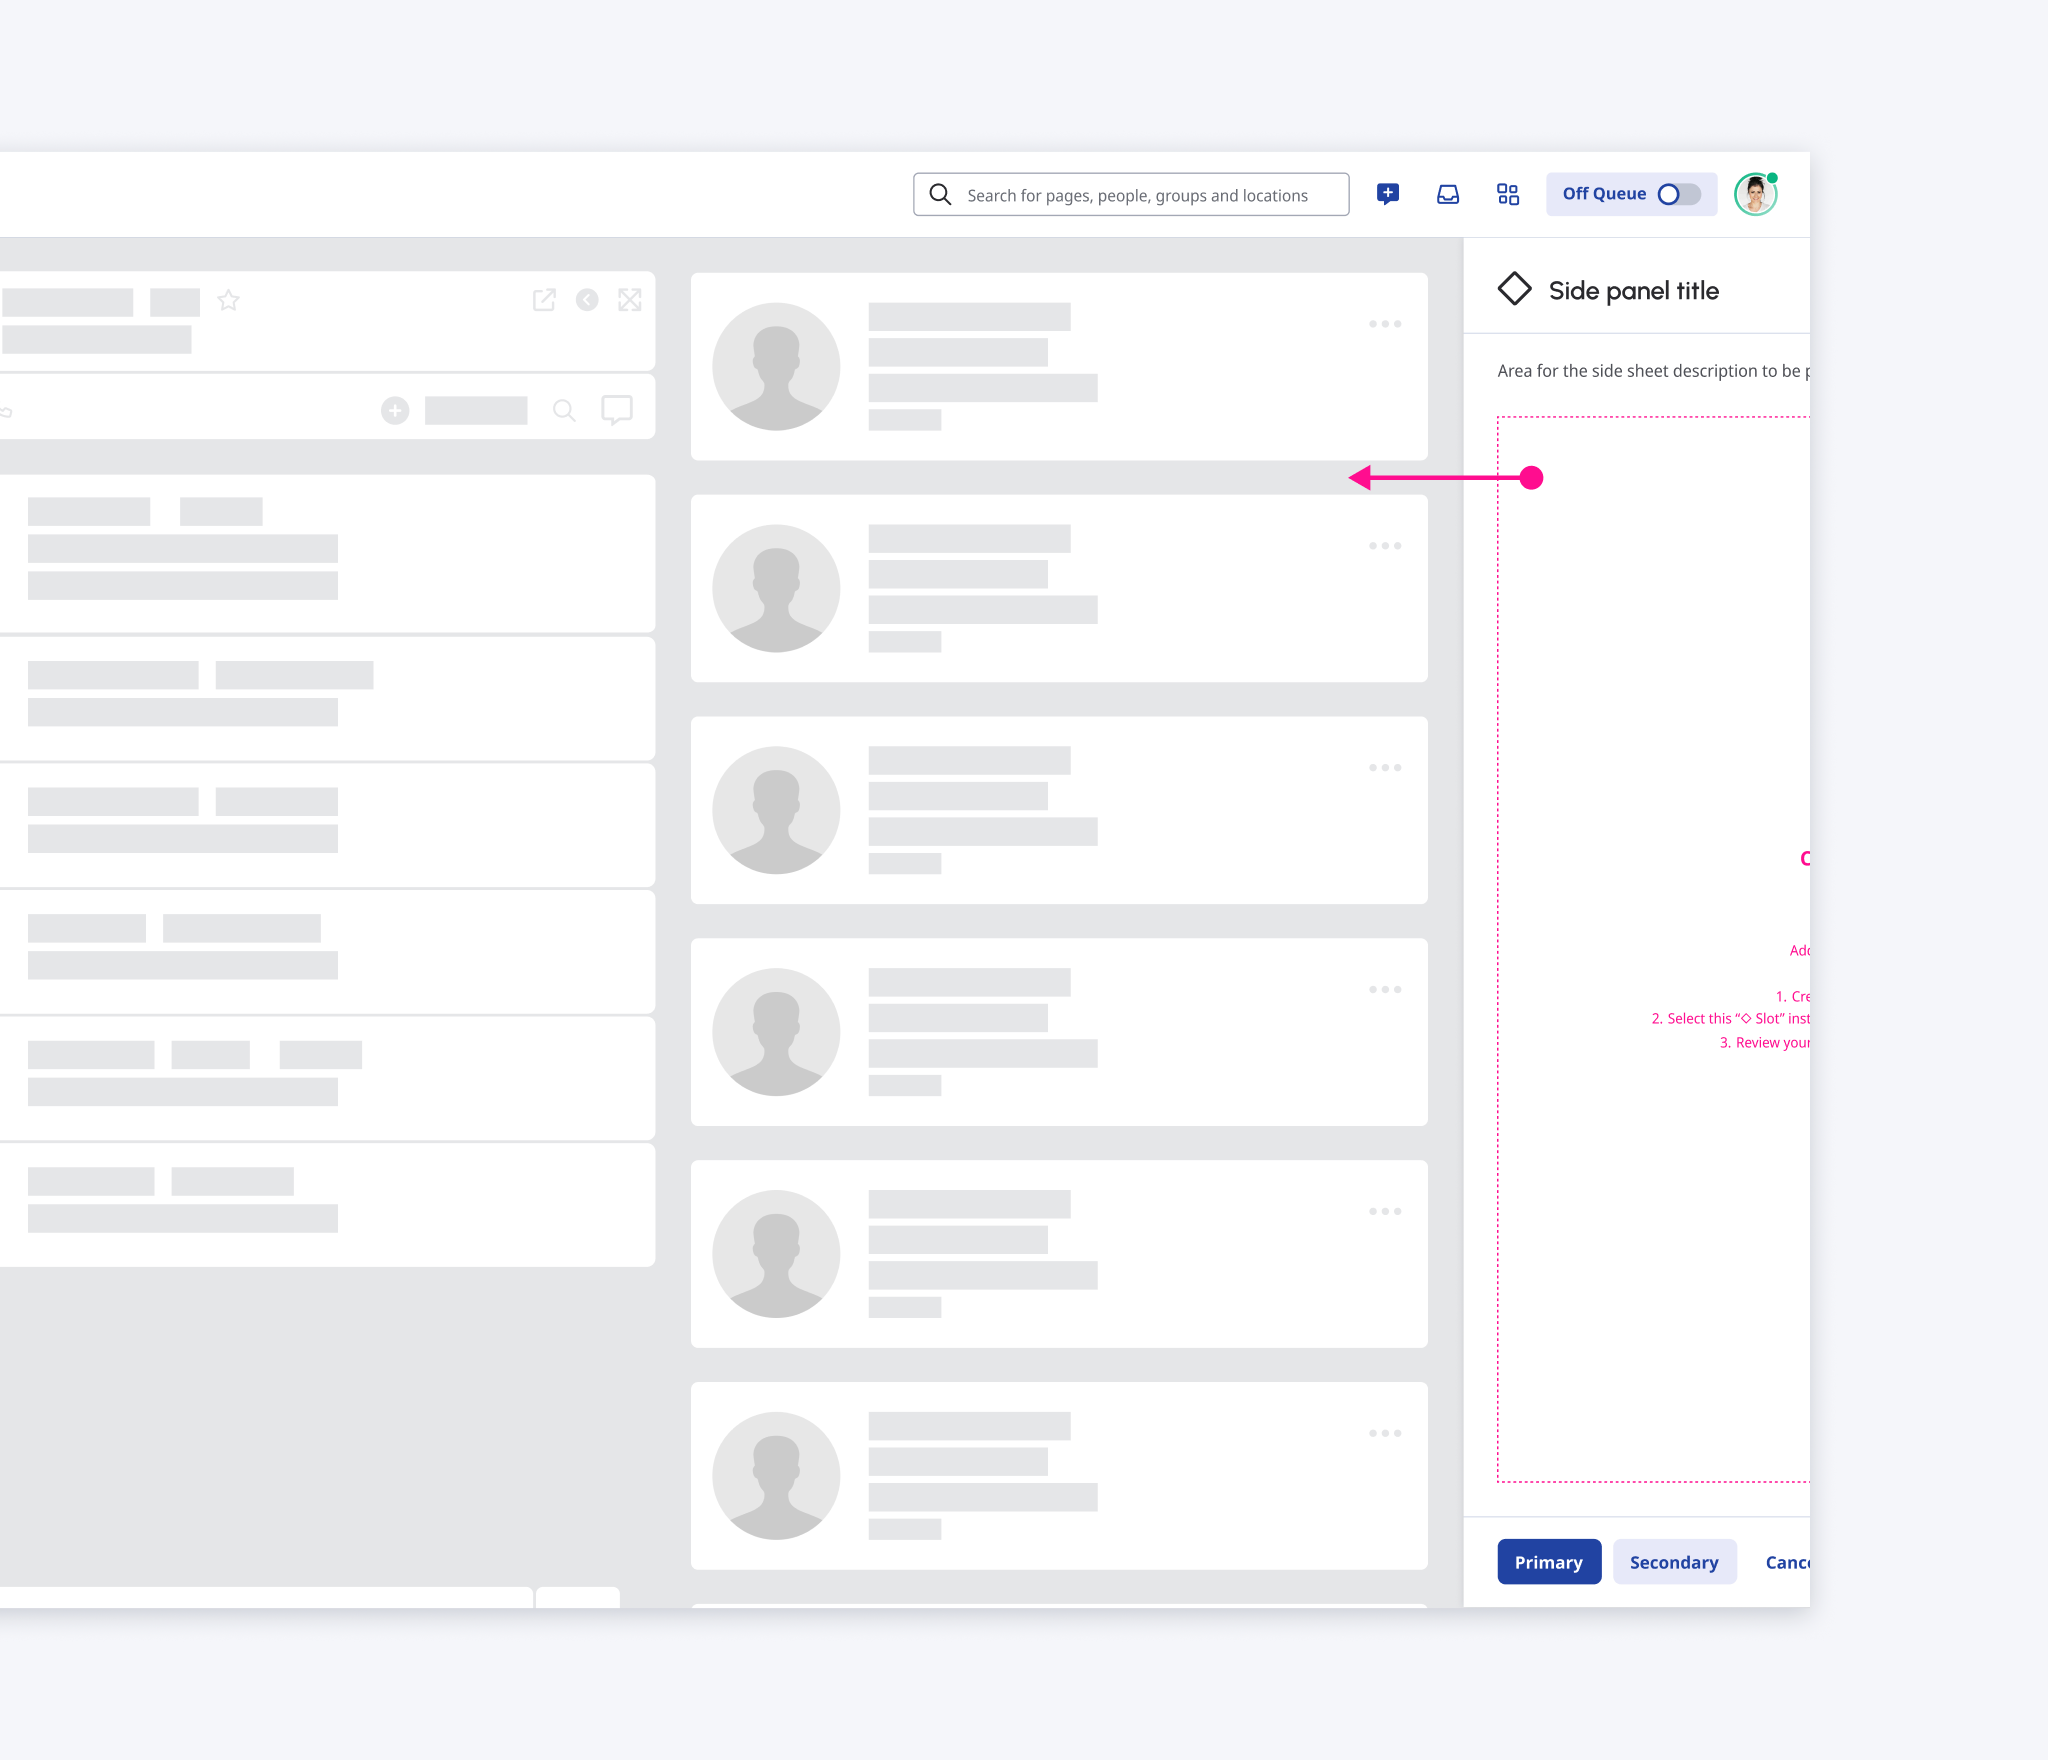The height and width of the screenshot is (1760, 2048).
Task: Click the Side panel title heading
Action: tap(1634, 291)
